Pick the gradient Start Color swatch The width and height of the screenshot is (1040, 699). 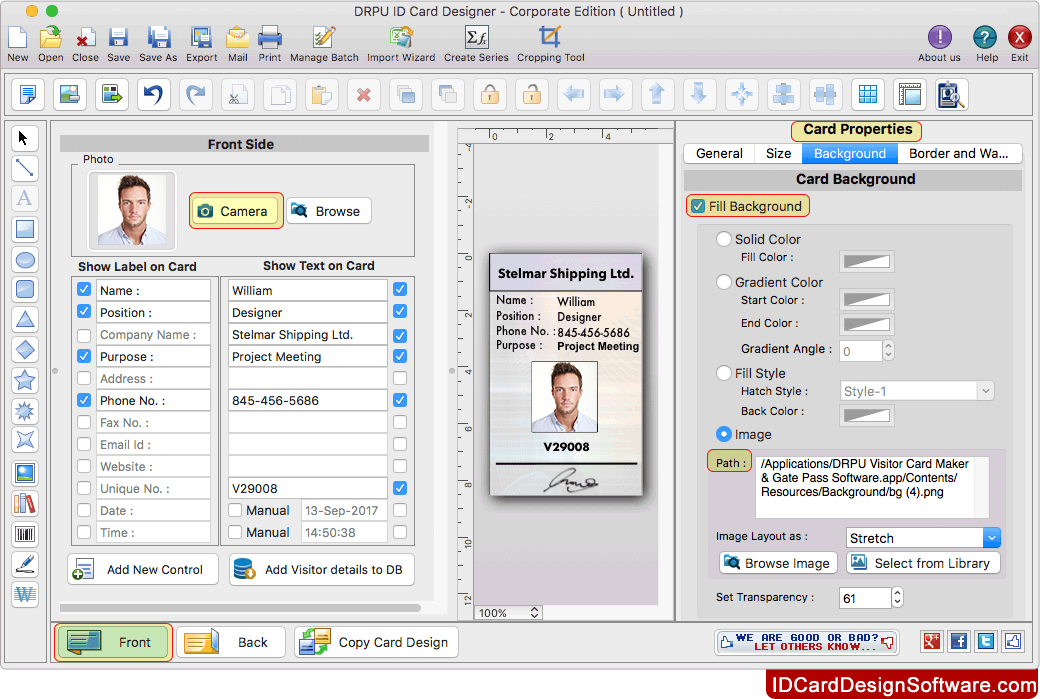[x=866, y=300]
